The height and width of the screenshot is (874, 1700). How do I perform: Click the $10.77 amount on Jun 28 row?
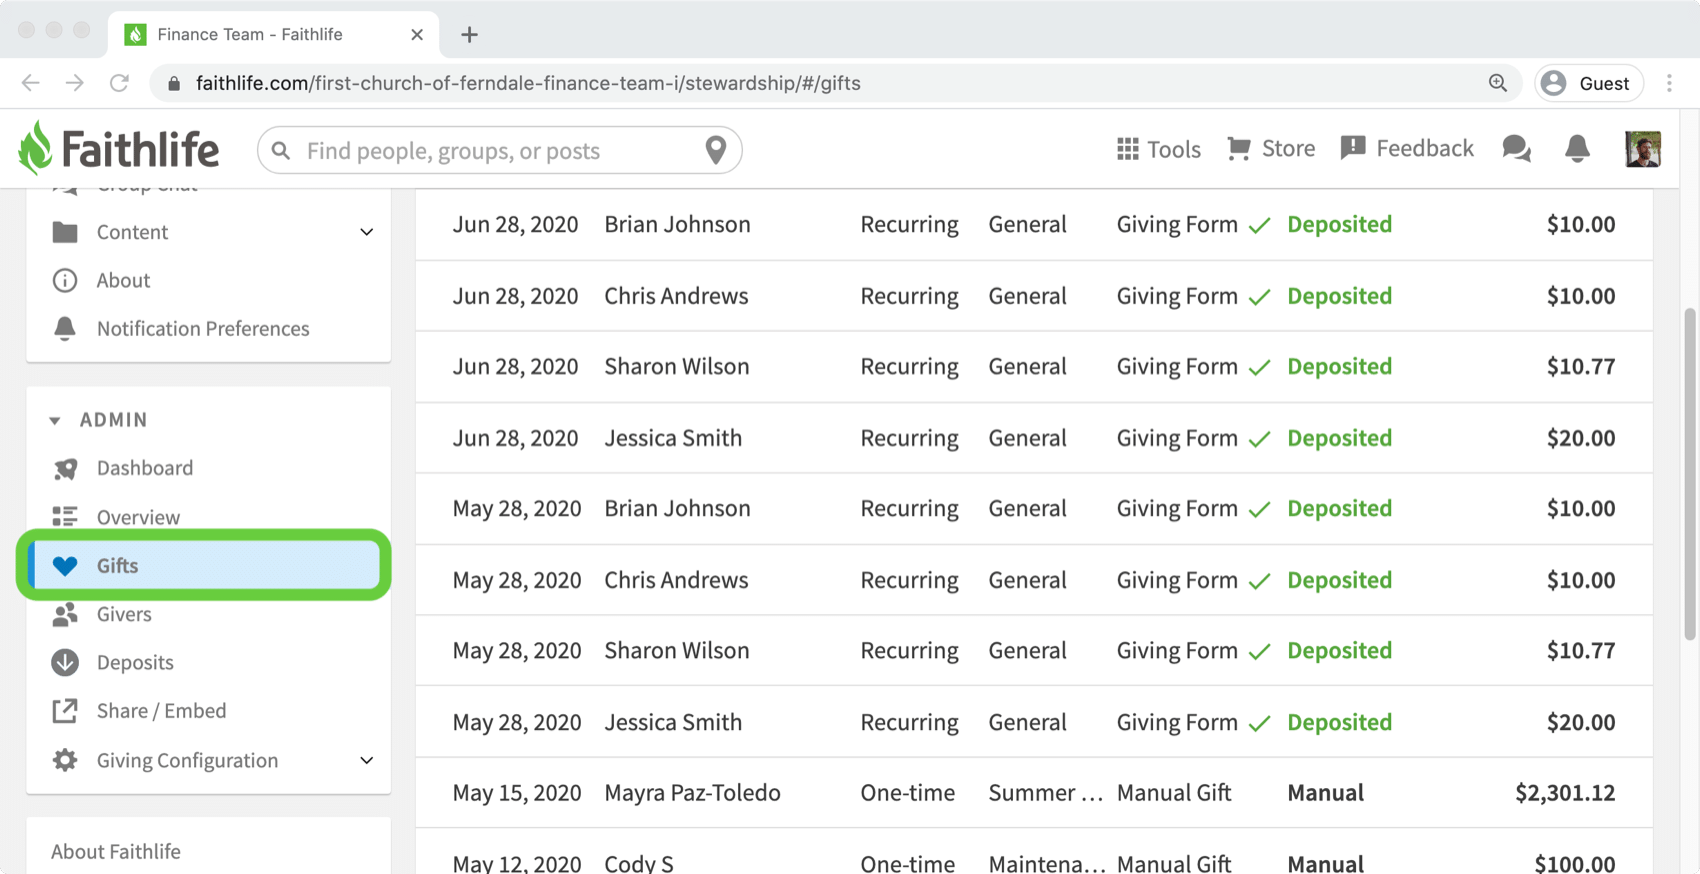pyautogui.click(x=1581, y=367)
